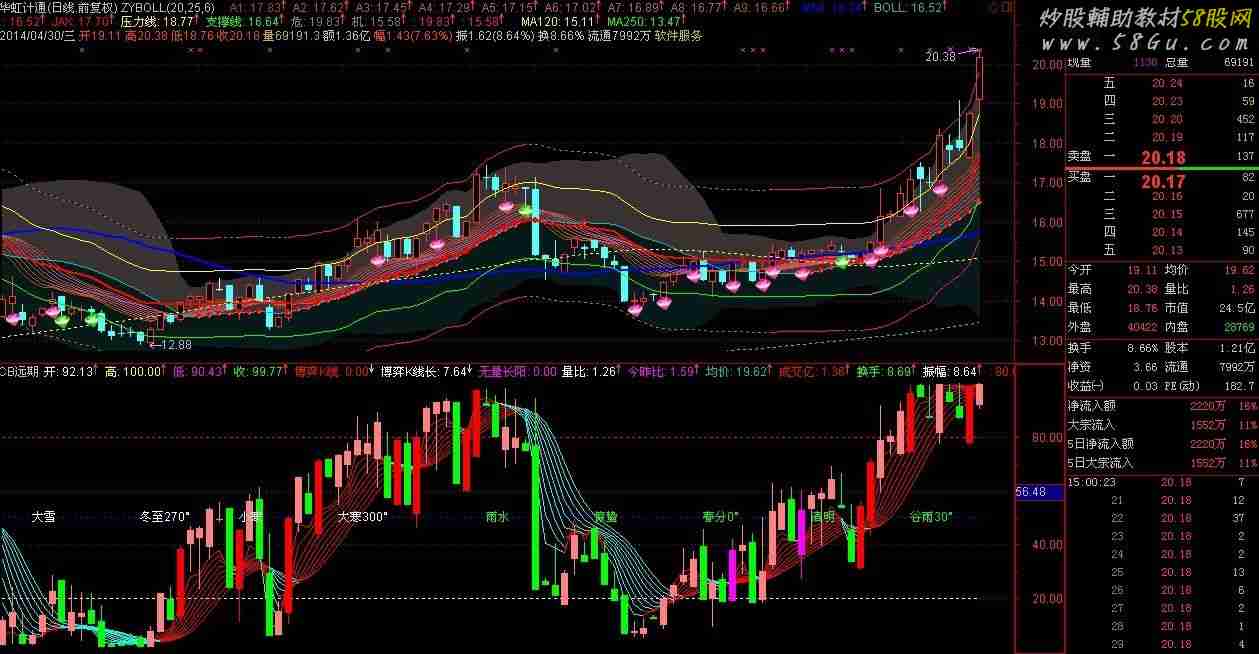Click the 股本 1.21亿 value
This screenshot has width=1259, height=654.
1237,348
